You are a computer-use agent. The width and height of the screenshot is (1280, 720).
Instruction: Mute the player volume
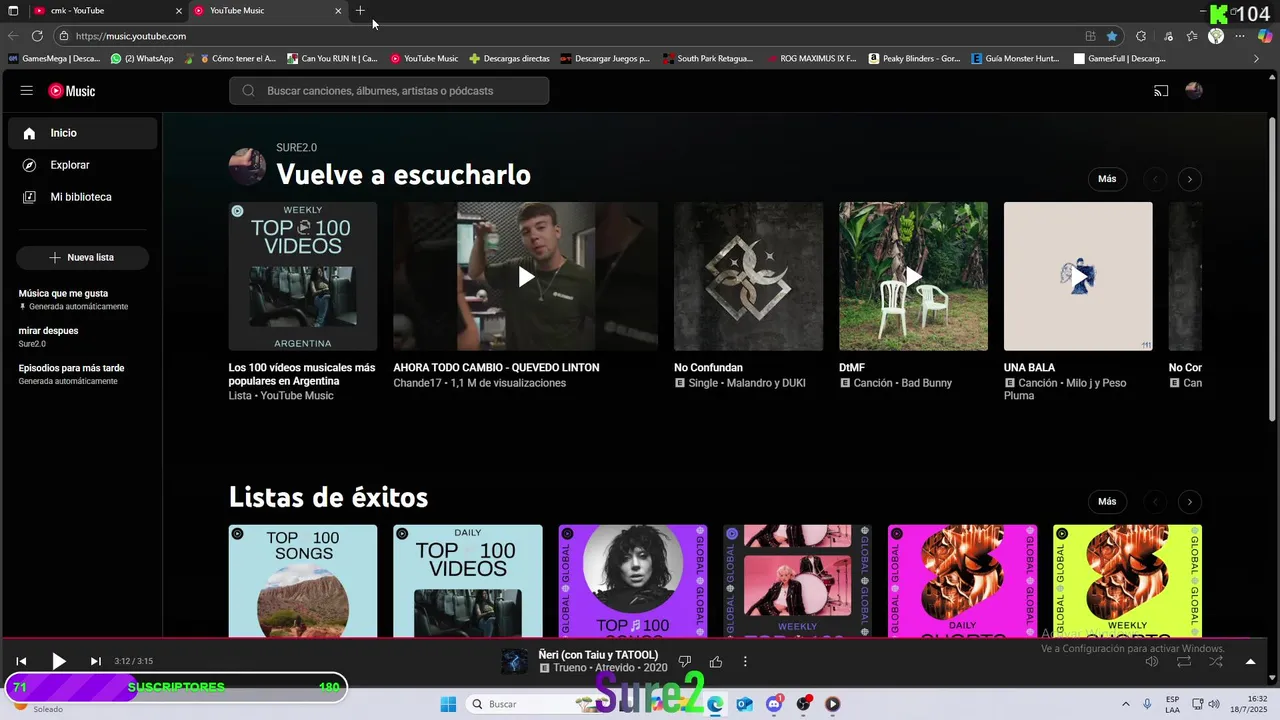(x=1152, y=661)
